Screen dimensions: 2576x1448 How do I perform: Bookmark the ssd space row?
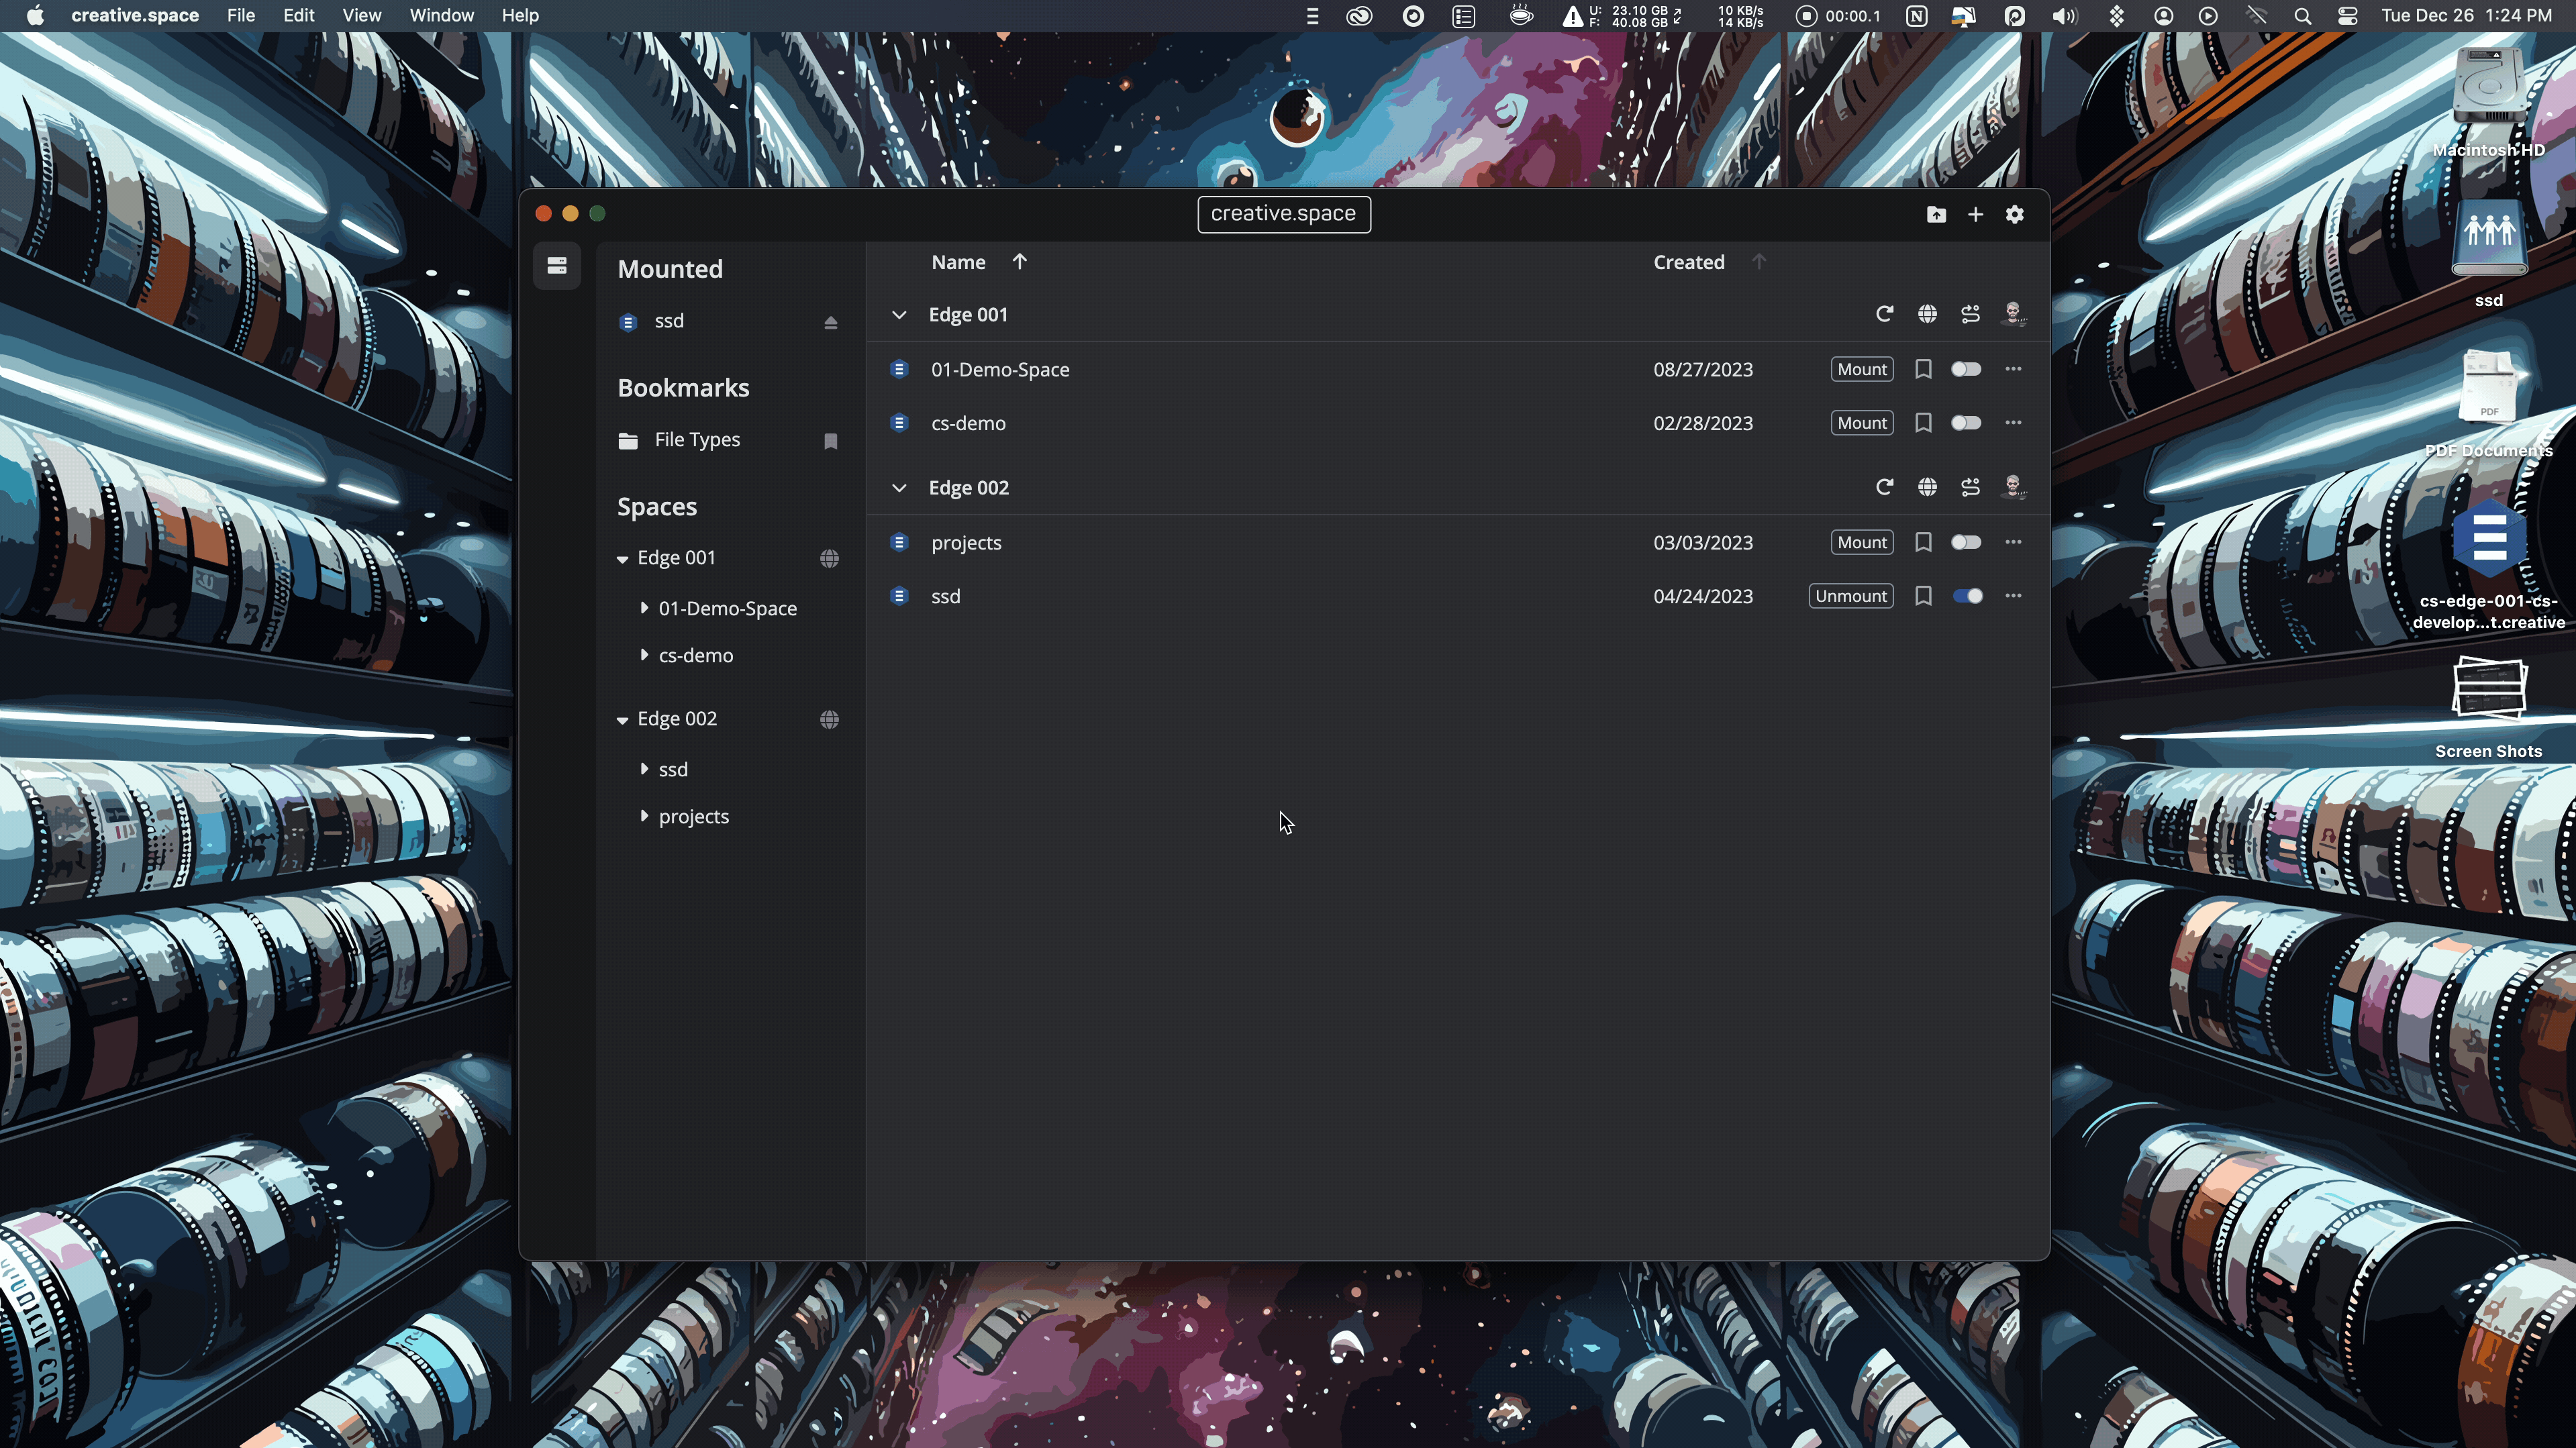point(1922,596)
